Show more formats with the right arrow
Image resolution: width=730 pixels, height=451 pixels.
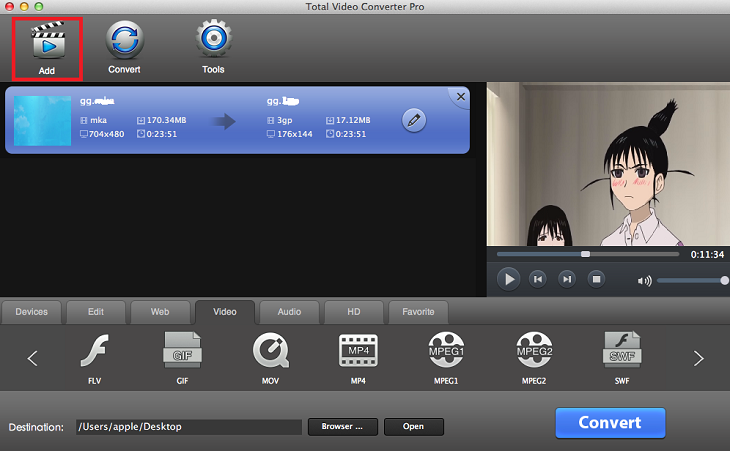[x=698, y=358]
